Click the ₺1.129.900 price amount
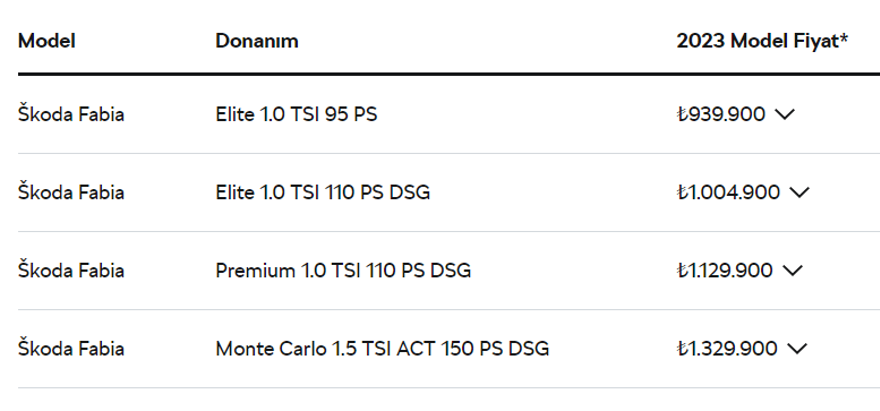880x411 pixels. pyautogui.click(x=724, y=270)
